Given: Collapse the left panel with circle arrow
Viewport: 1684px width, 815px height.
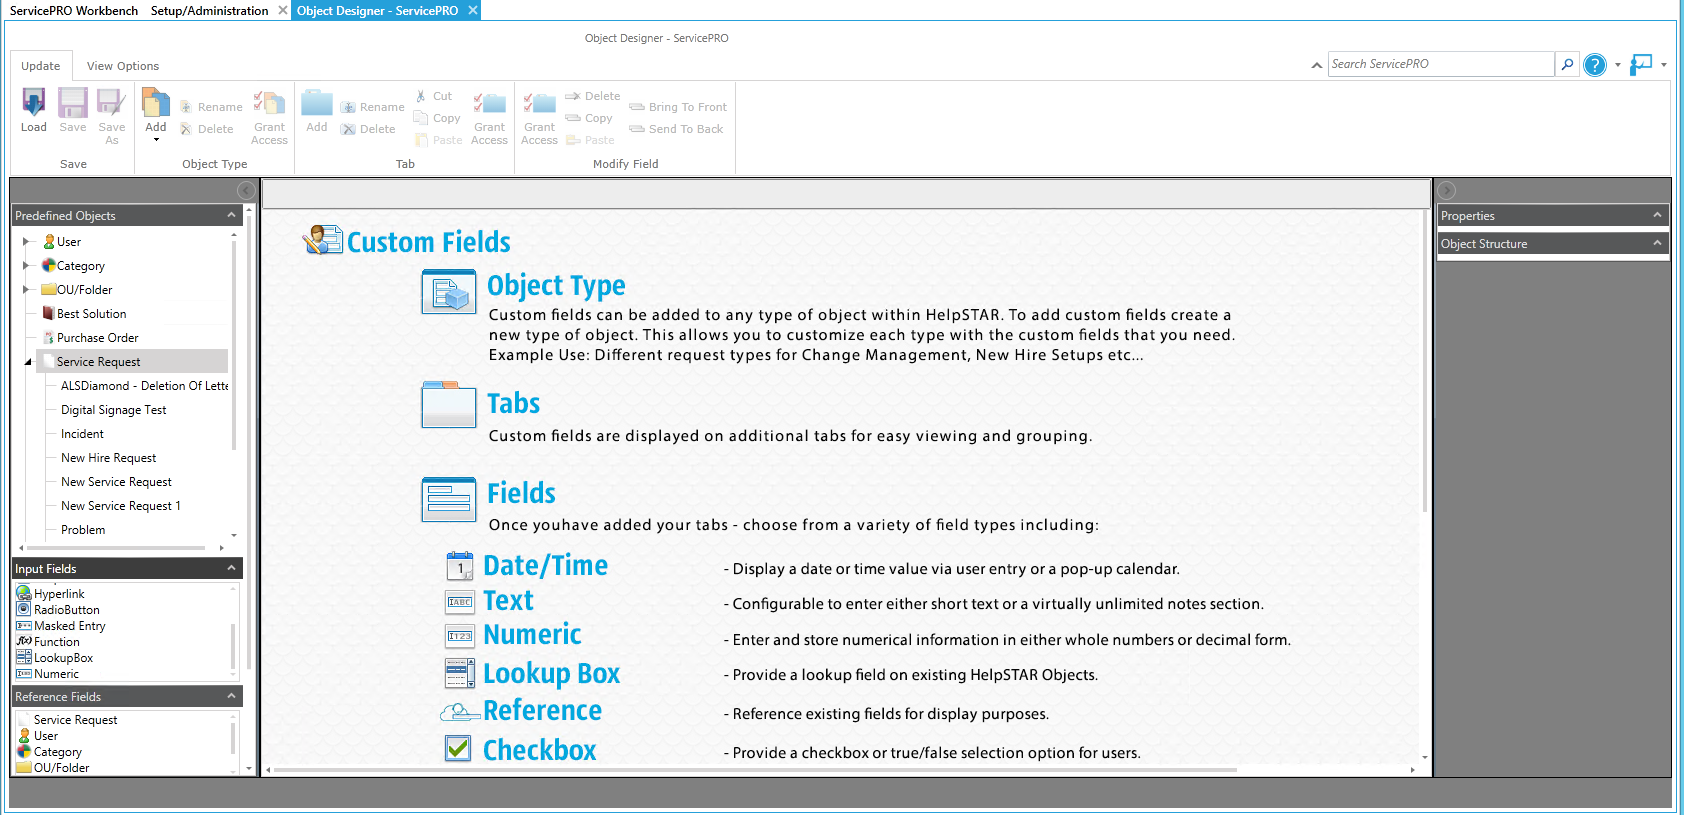Looking at the screenshot, I should [246, 190].
